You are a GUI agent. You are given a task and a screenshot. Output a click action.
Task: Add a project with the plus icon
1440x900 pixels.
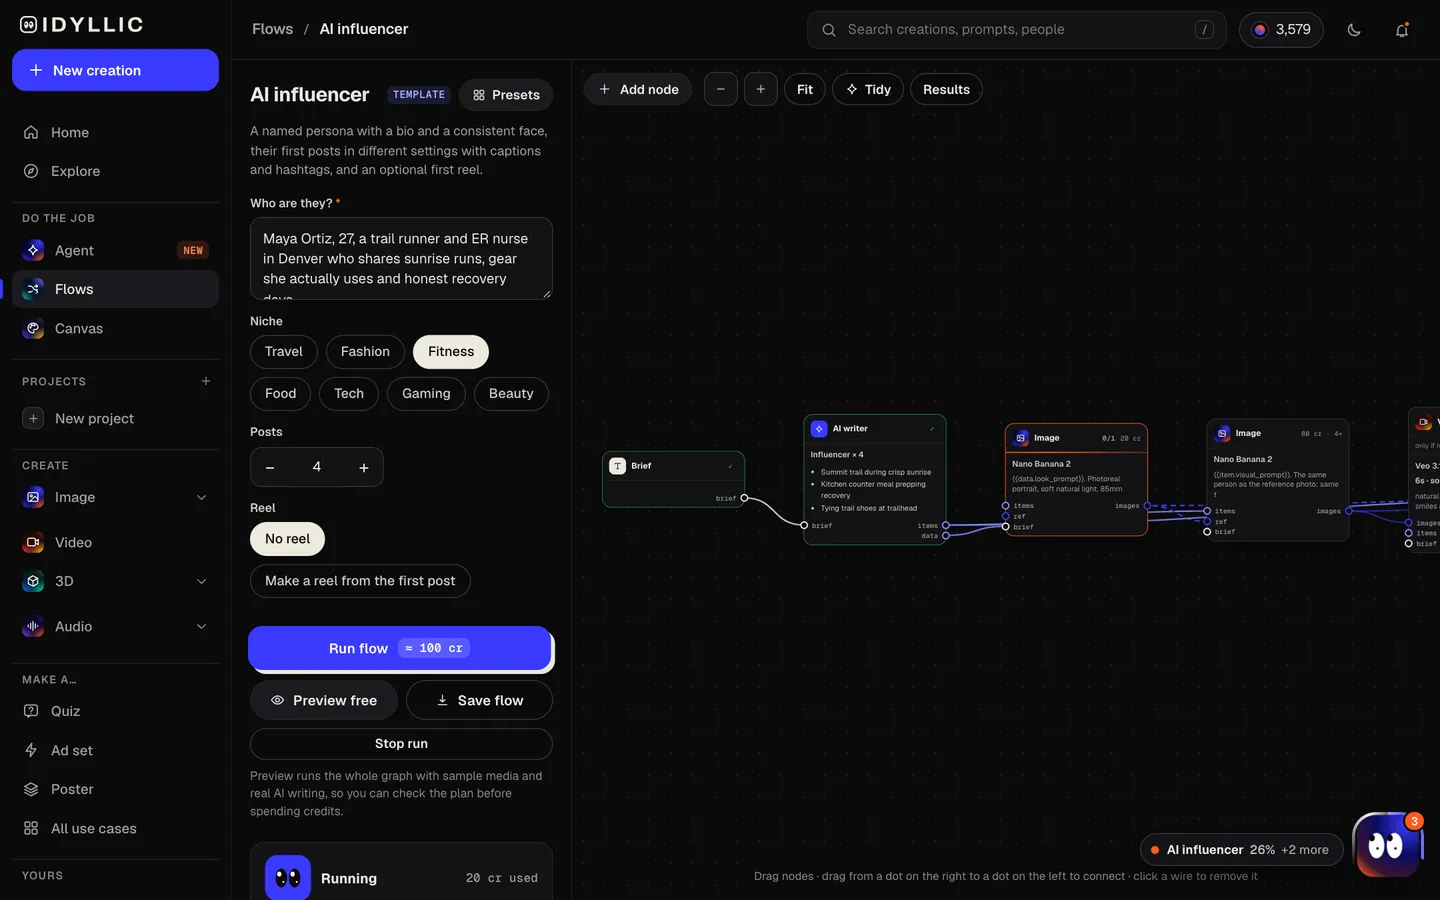coord(206,381)
